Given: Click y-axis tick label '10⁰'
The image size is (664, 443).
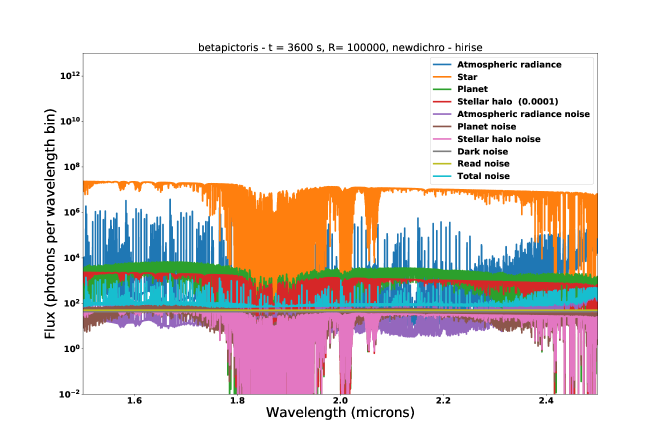Looking at the screenshot, I should tap(72, 349).
